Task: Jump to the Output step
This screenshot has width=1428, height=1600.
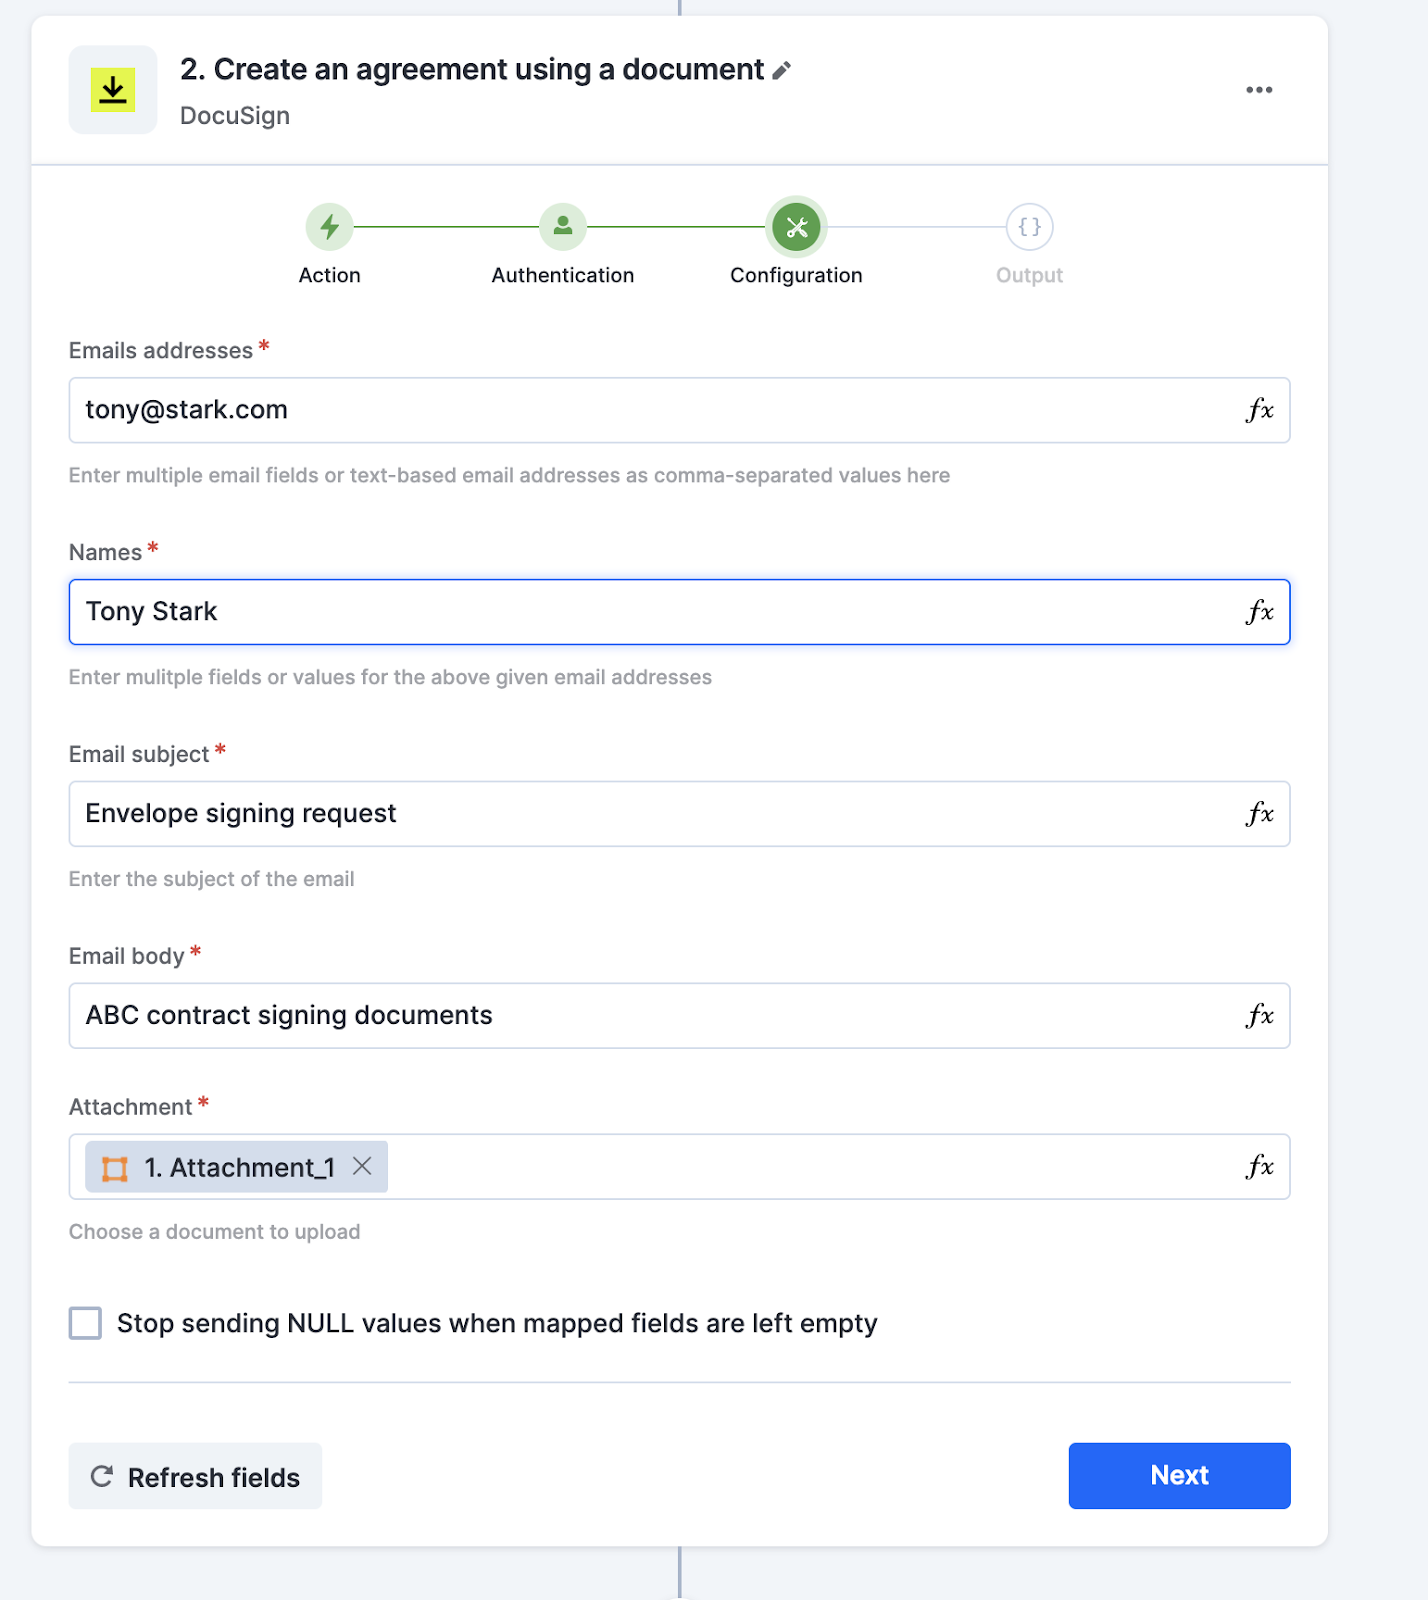Action: click(x=1029, y=228)
